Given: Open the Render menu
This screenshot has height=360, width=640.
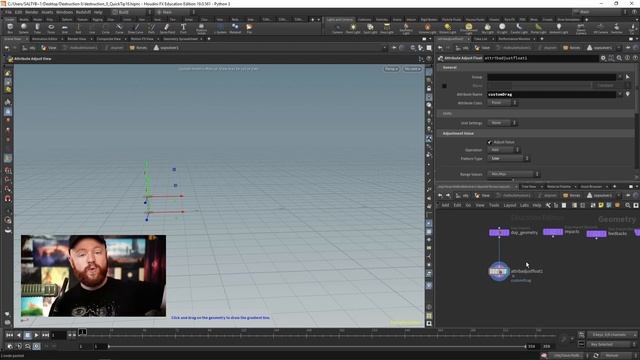Looking at the screenshot, I should pos(31,12).
